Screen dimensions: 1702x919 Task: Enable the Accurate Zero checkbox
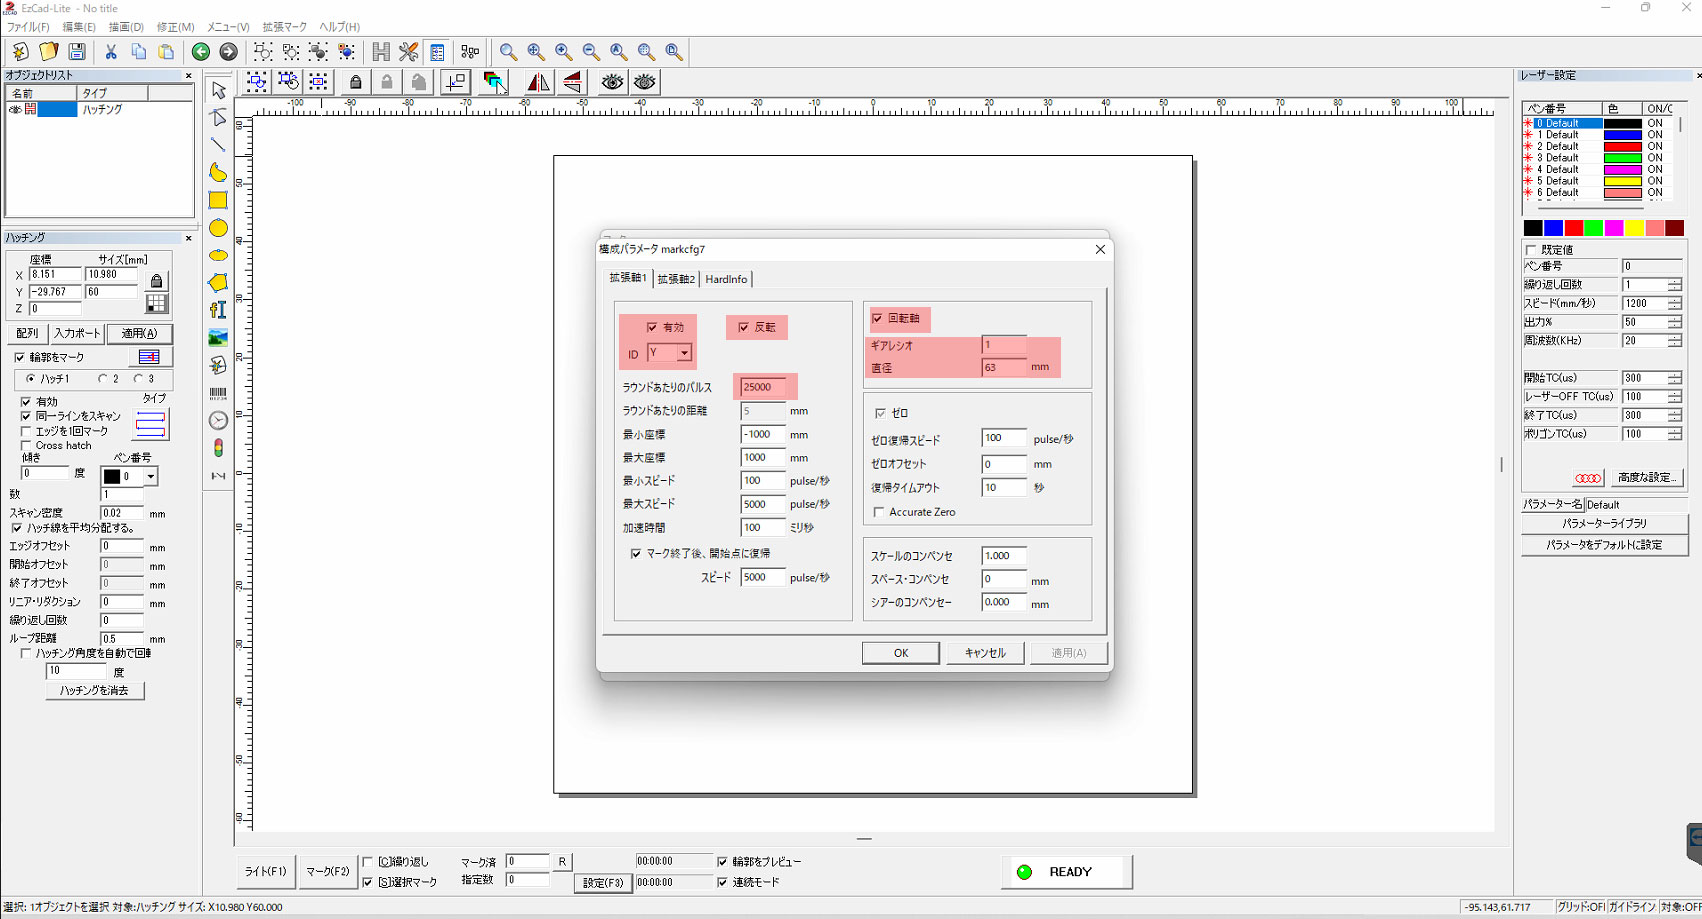tap(879, 512)
